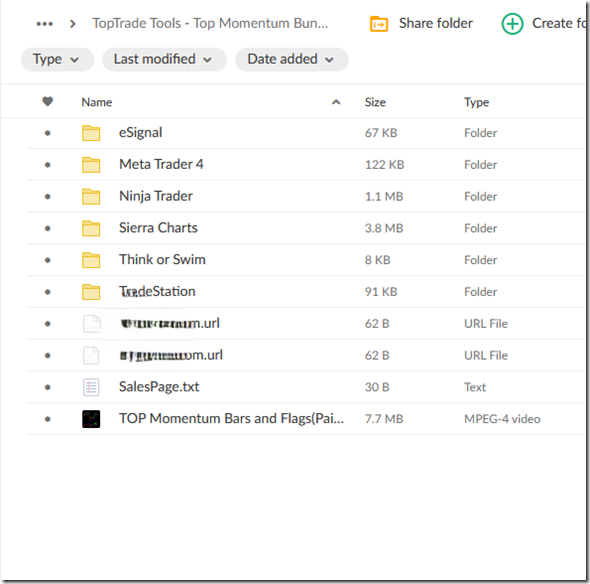Click the file icon of the first .url file
590x584 pixels.
pyautogui.click(x=91, y=324)
